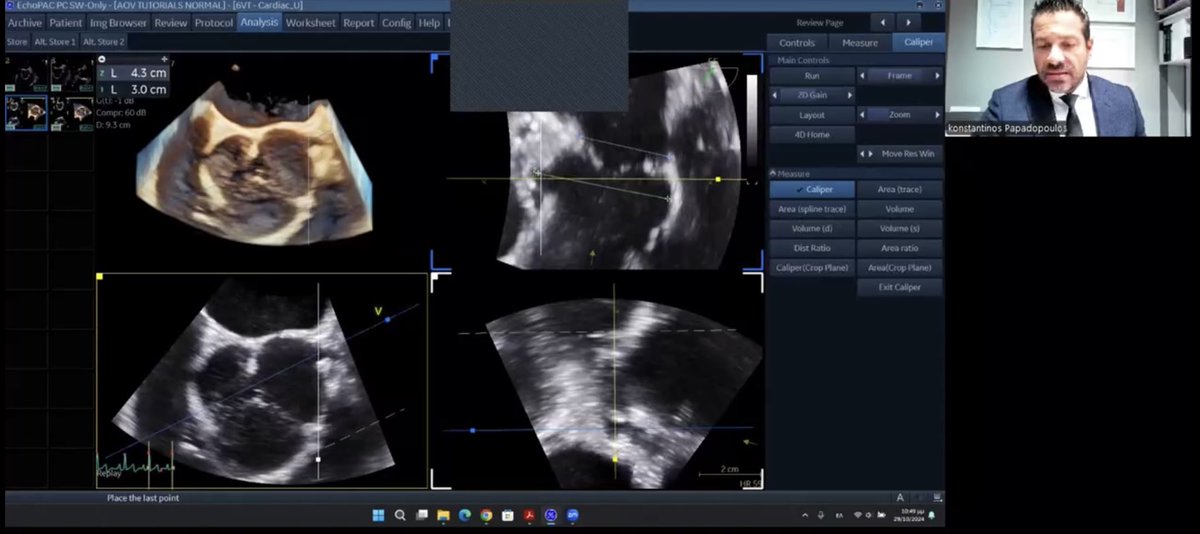
Task: Click Exit Caliper
Action: pos(900,287)
